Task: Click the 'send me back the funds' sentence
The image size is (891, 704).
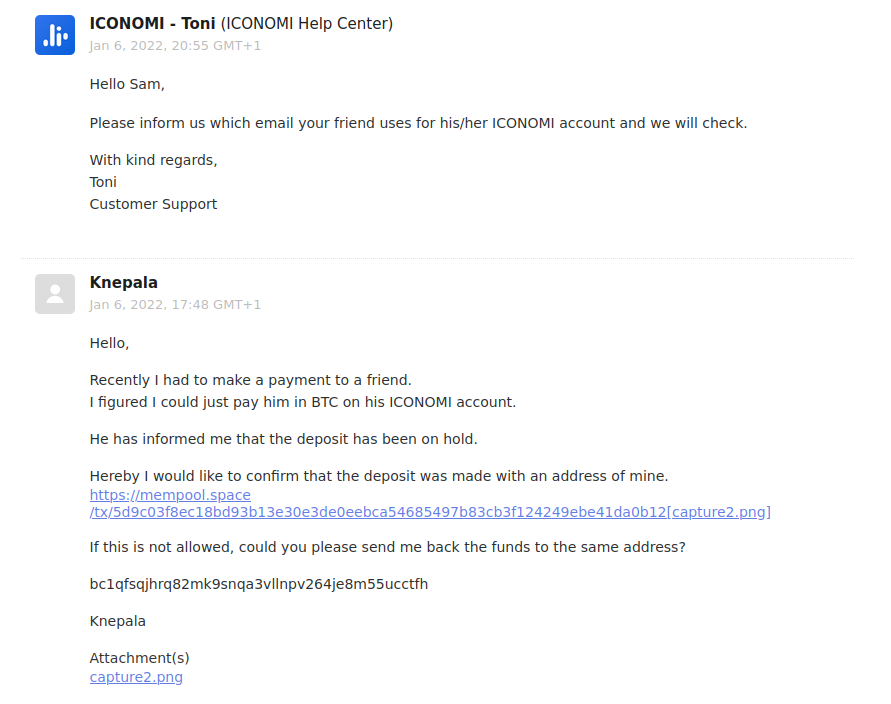Action: (x=388, y=547)
